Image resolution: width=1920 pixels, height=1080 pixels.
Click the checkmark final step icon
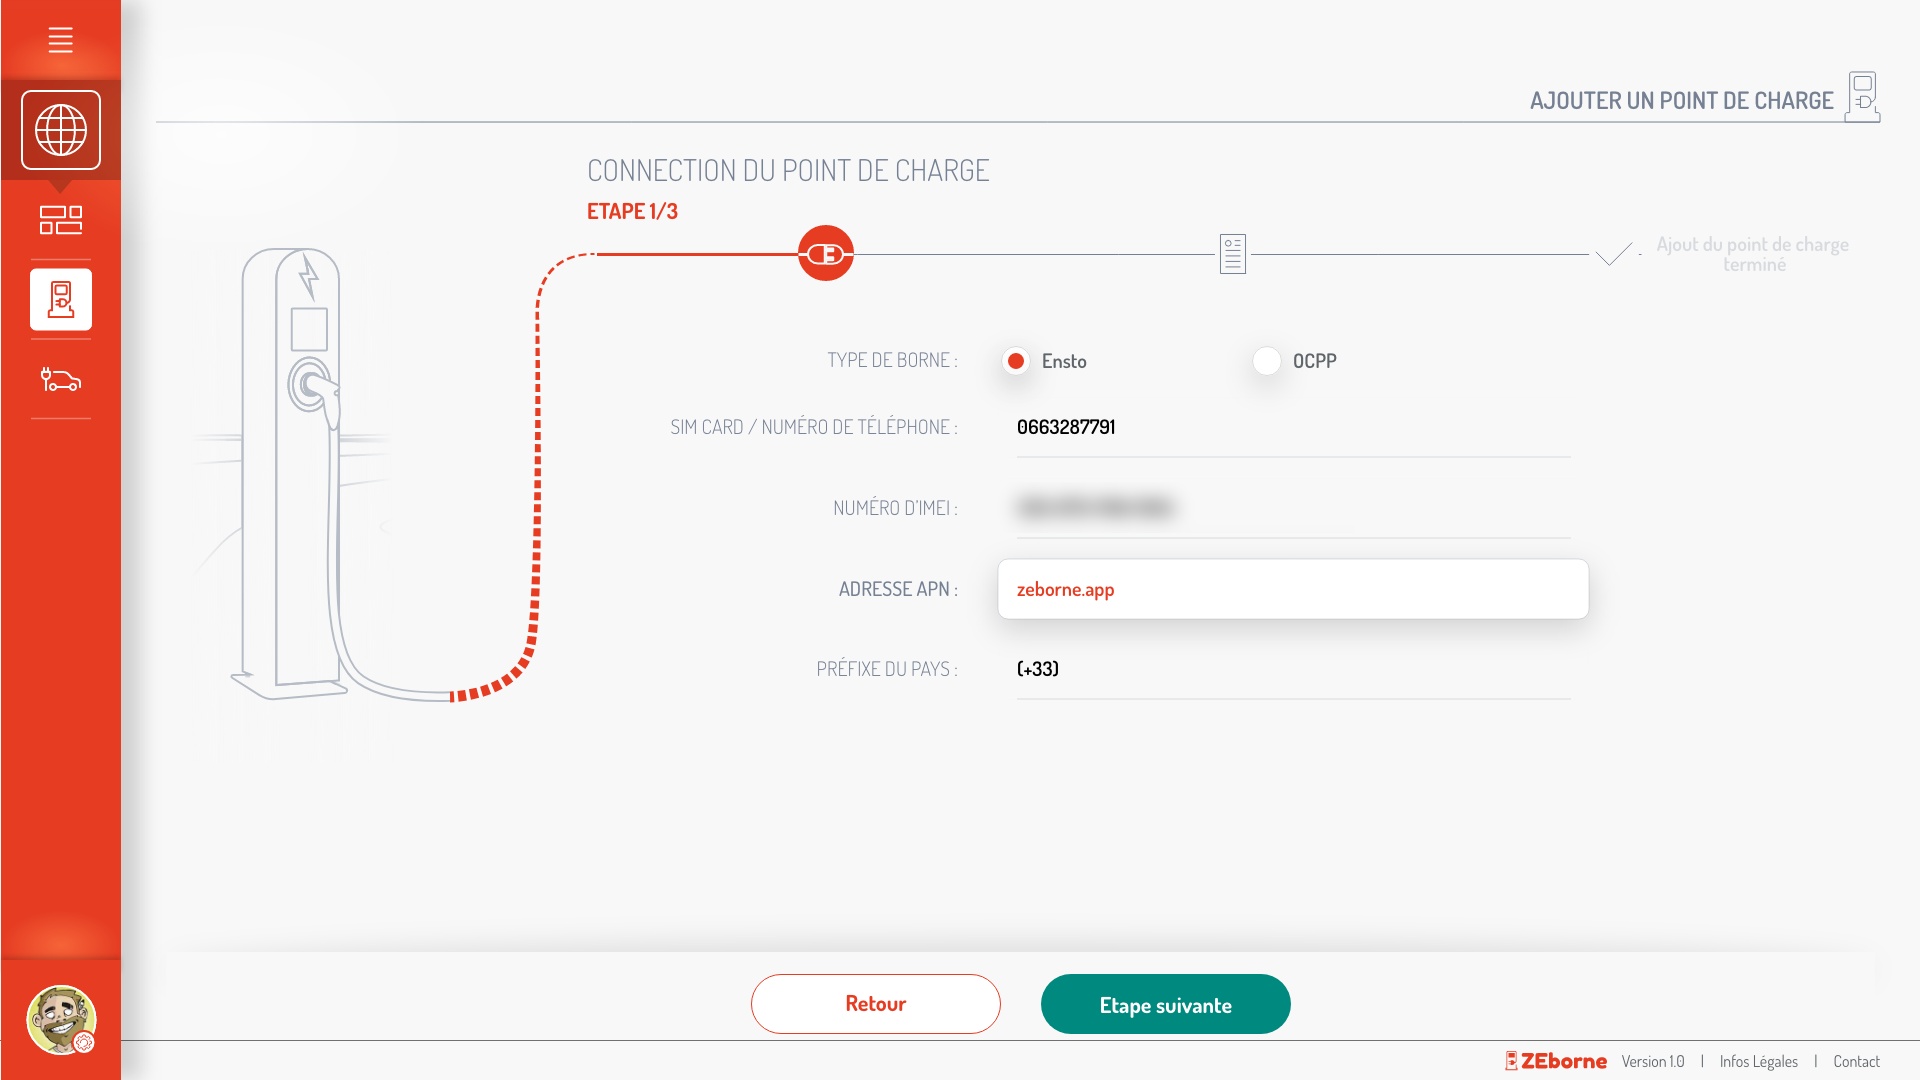[1613, 254]
